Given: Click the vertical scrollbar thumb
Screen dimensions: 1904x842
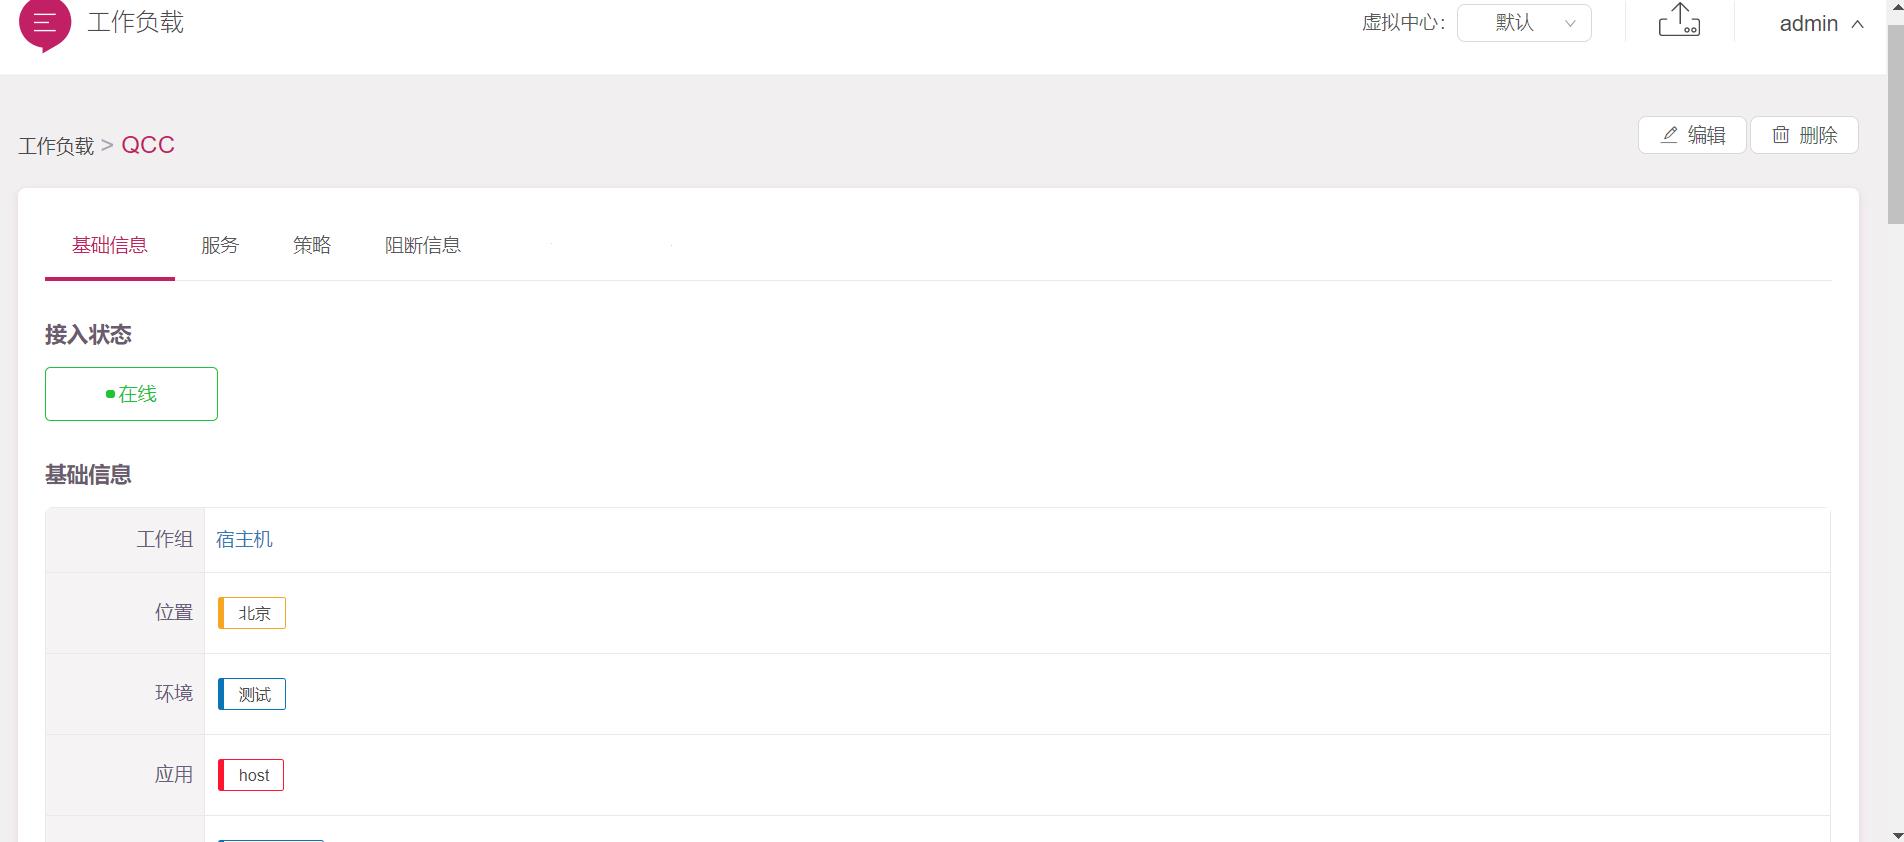Looking at the screenshot, I should pyautogui.click(x=1895, y=120).
